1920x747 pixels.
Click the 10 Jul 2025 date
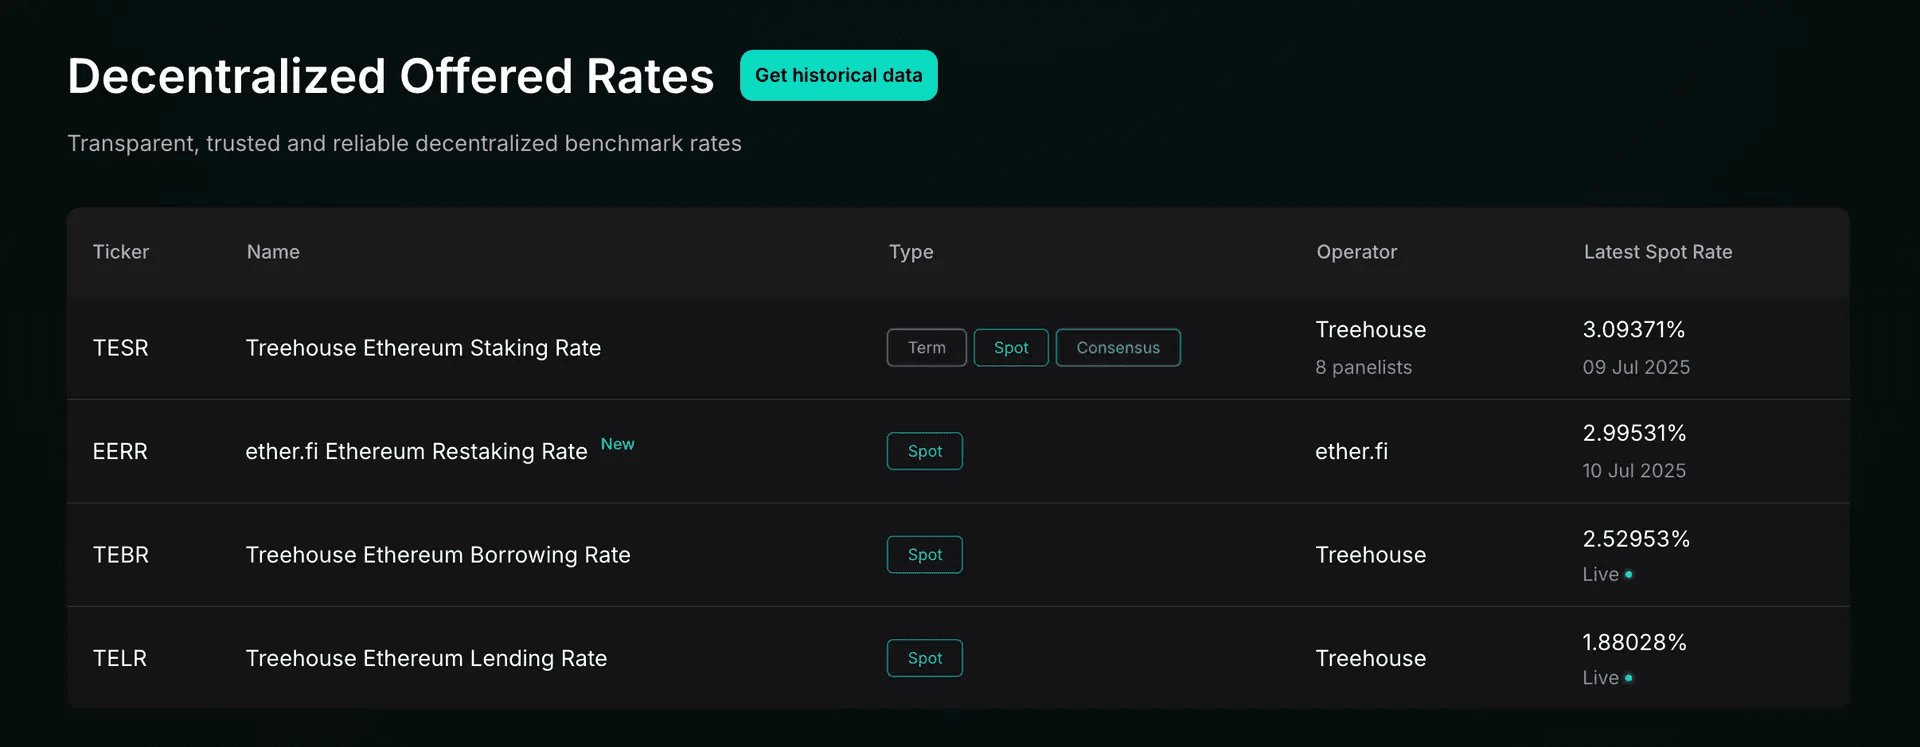1634,470
